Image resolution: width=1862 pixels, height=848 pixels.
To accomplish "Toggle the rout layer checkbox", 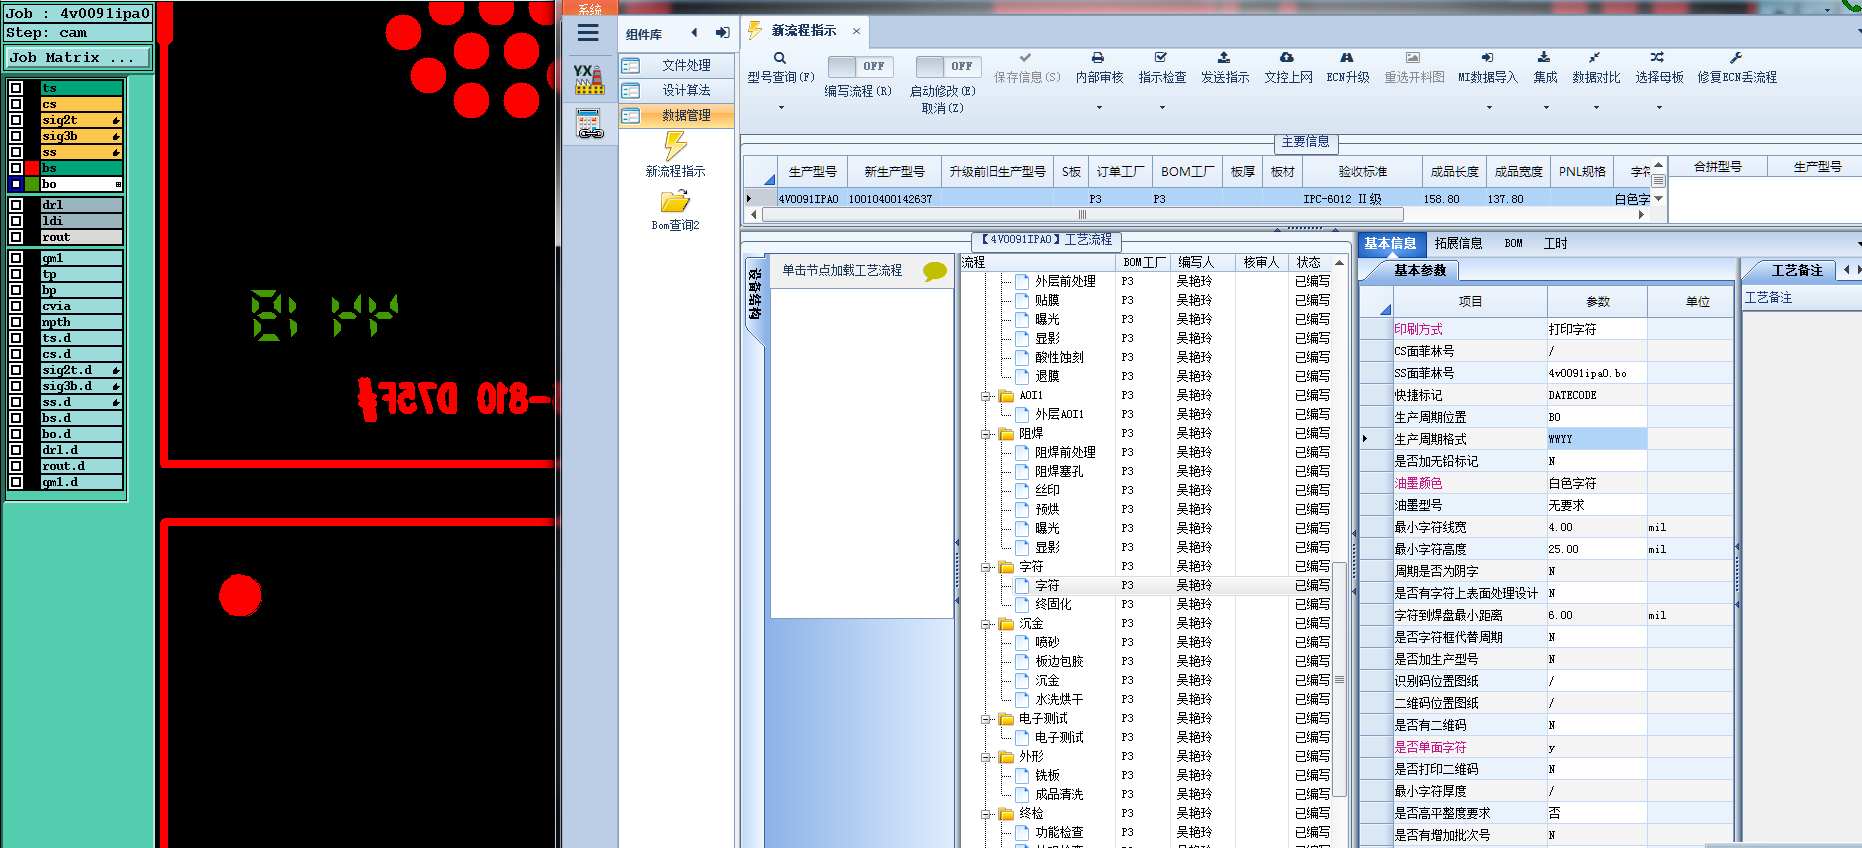I will [x=16, y=237].
